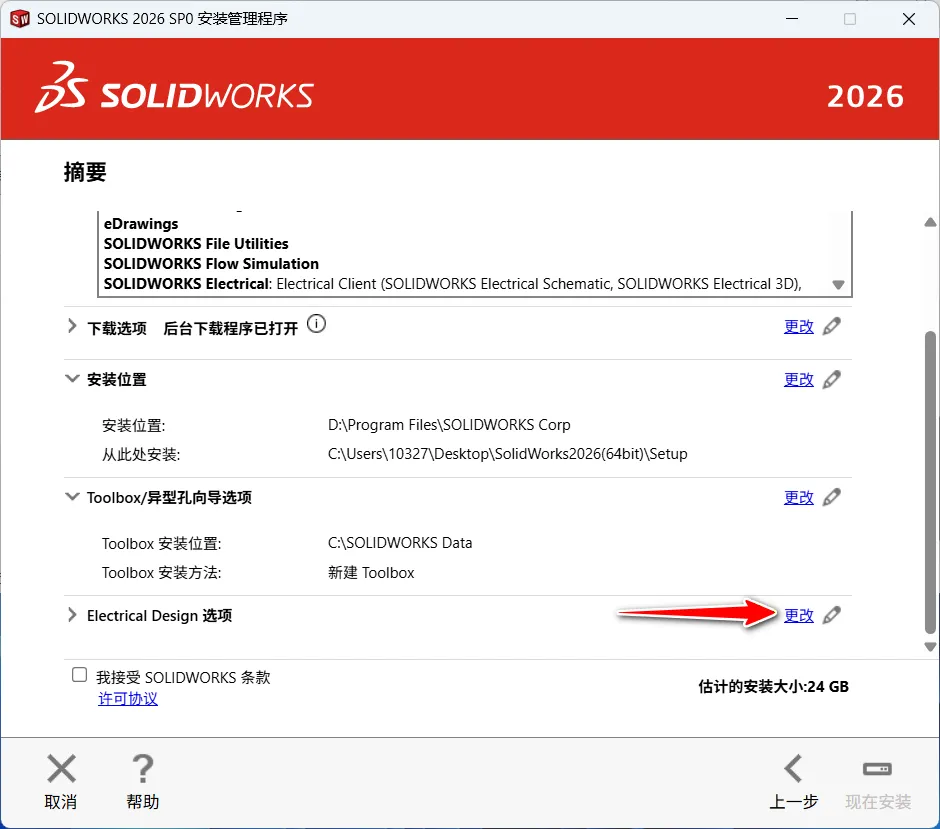Click the pencil icon in Toolbox/异型孔向导选项 row
This screenshot has width=940, height=829.
pos(831,497)
